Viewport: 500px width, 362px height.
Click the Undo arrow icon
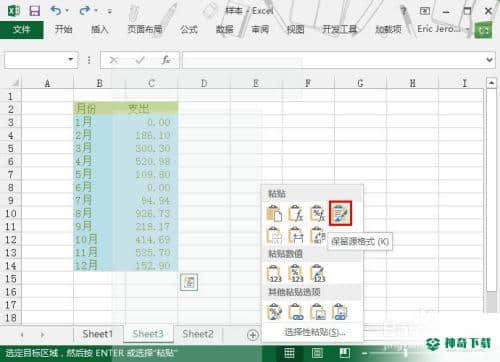(x=55, y=11)
